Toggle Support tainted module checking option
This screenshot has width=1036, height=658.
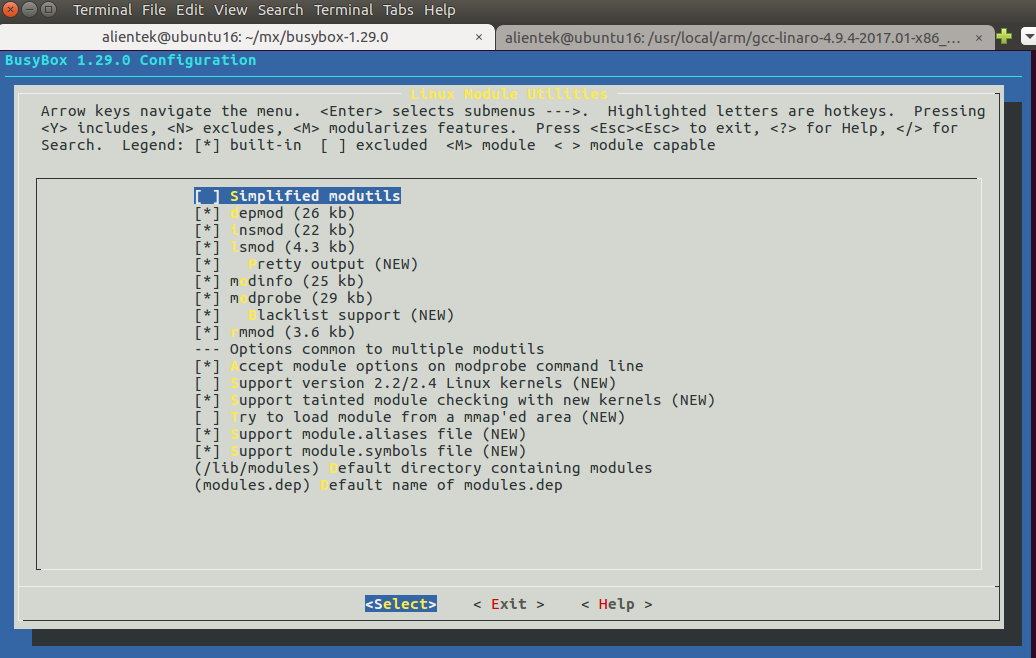455,400
